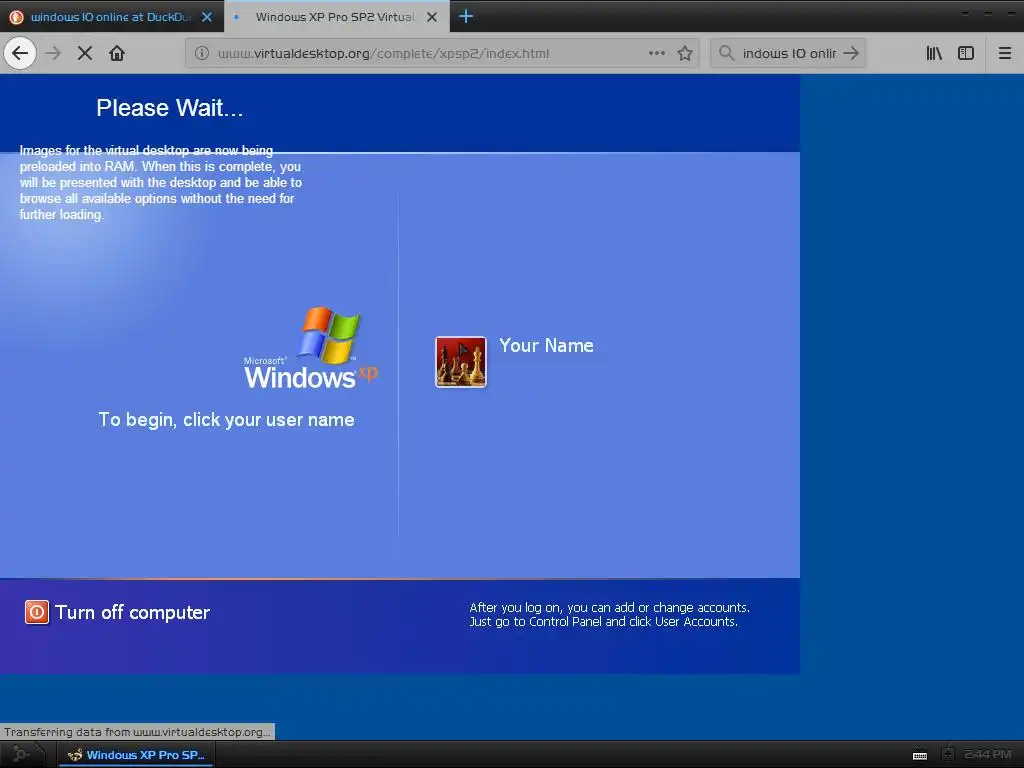Log on by clicking Your Name

[546, 345]
